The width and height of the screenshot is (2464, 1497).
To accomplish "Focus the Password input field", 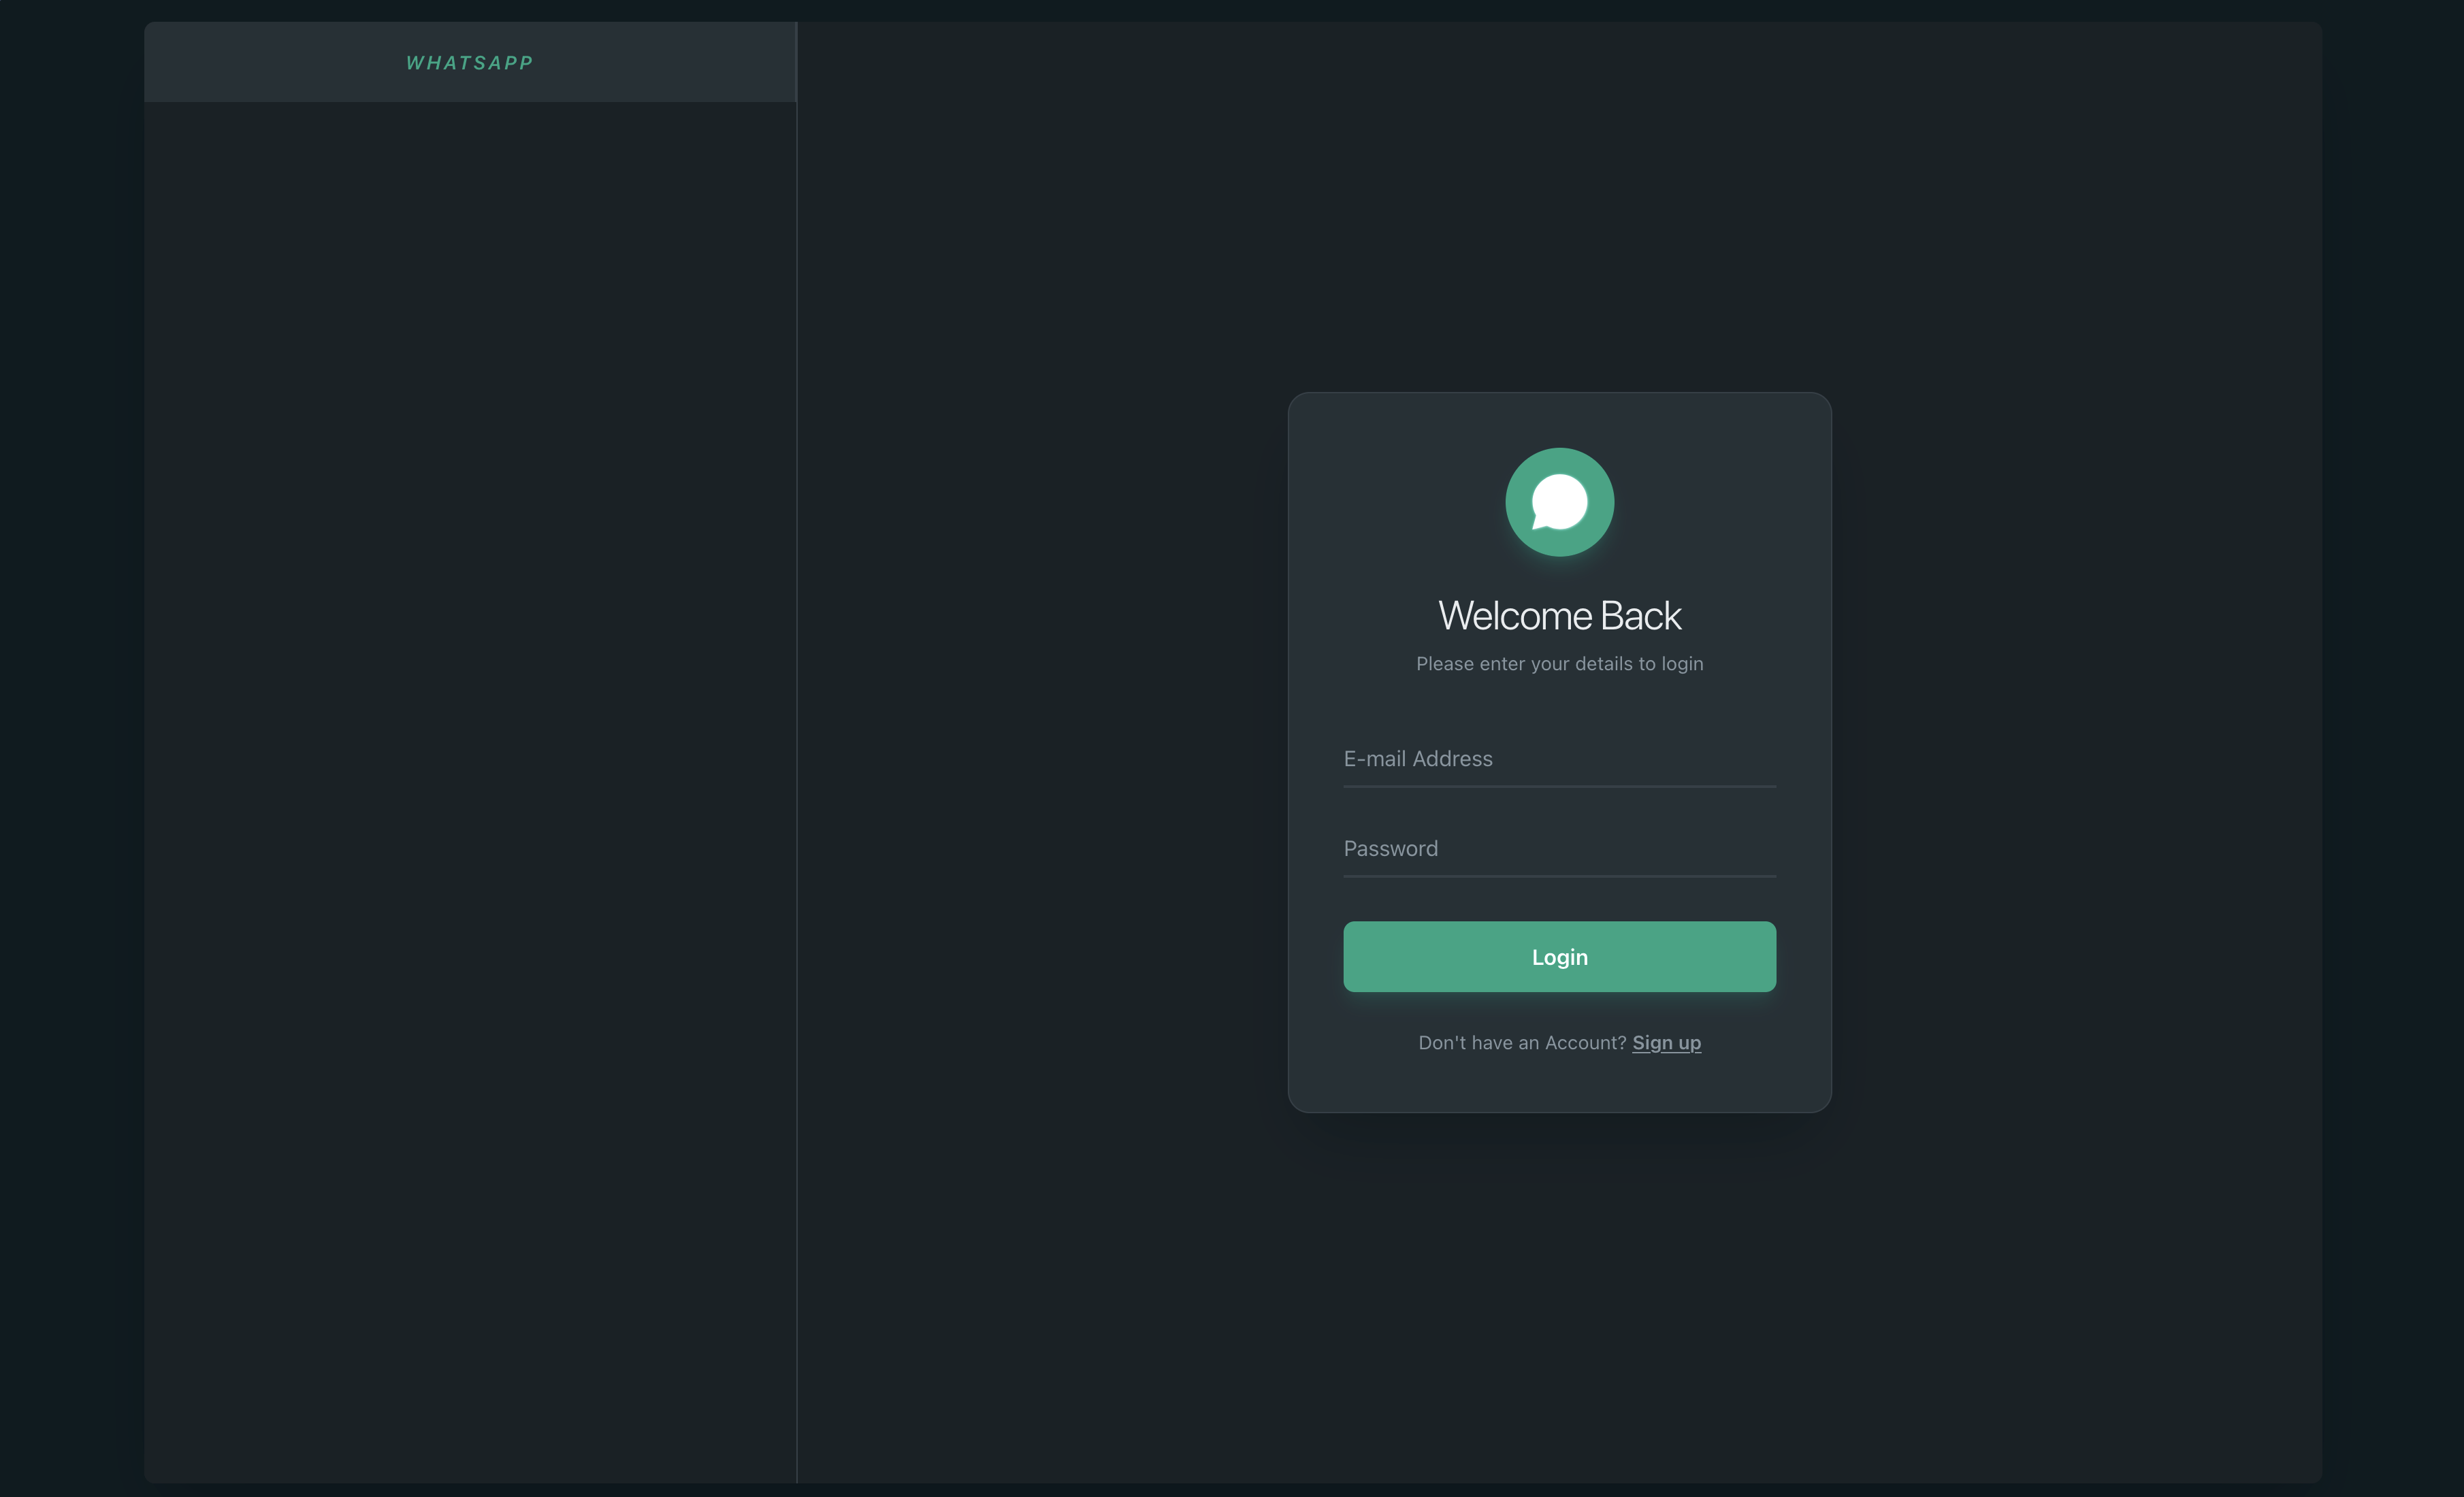I will tap(1559, 849).
